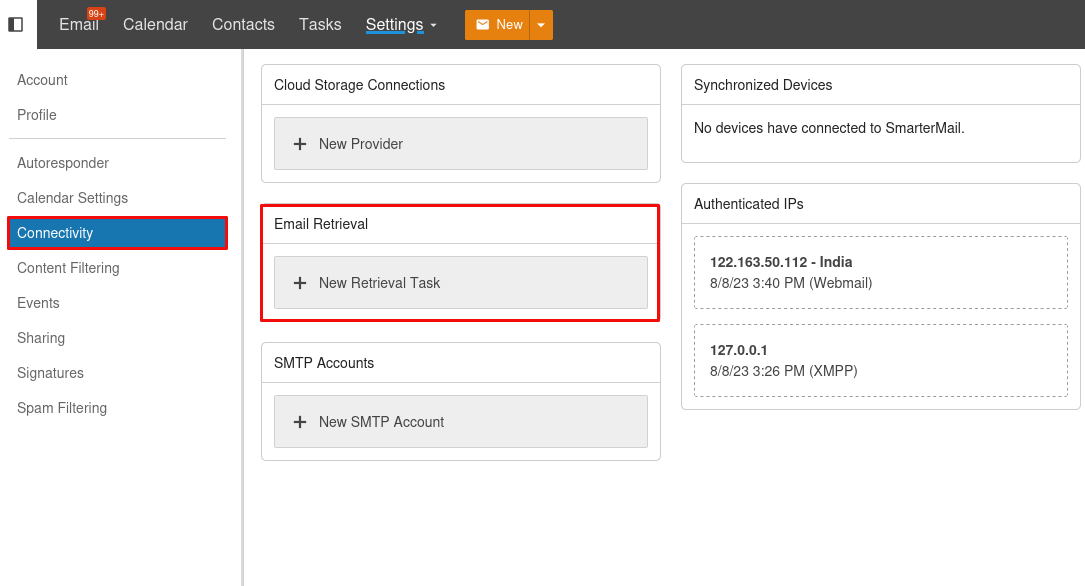Open Content Filtering settings

[68, 268]
